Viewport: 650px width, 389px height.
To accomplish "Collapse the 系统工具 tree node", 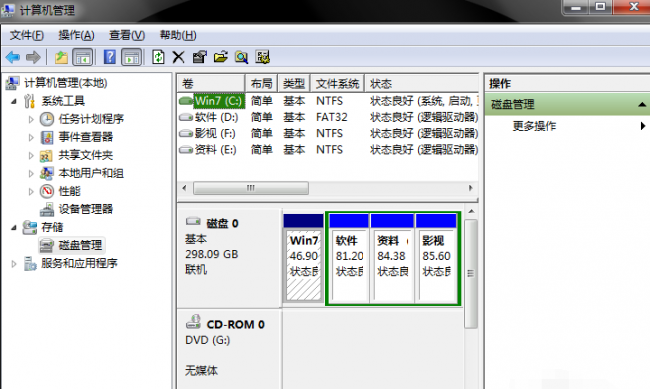I will click(14, 101).
